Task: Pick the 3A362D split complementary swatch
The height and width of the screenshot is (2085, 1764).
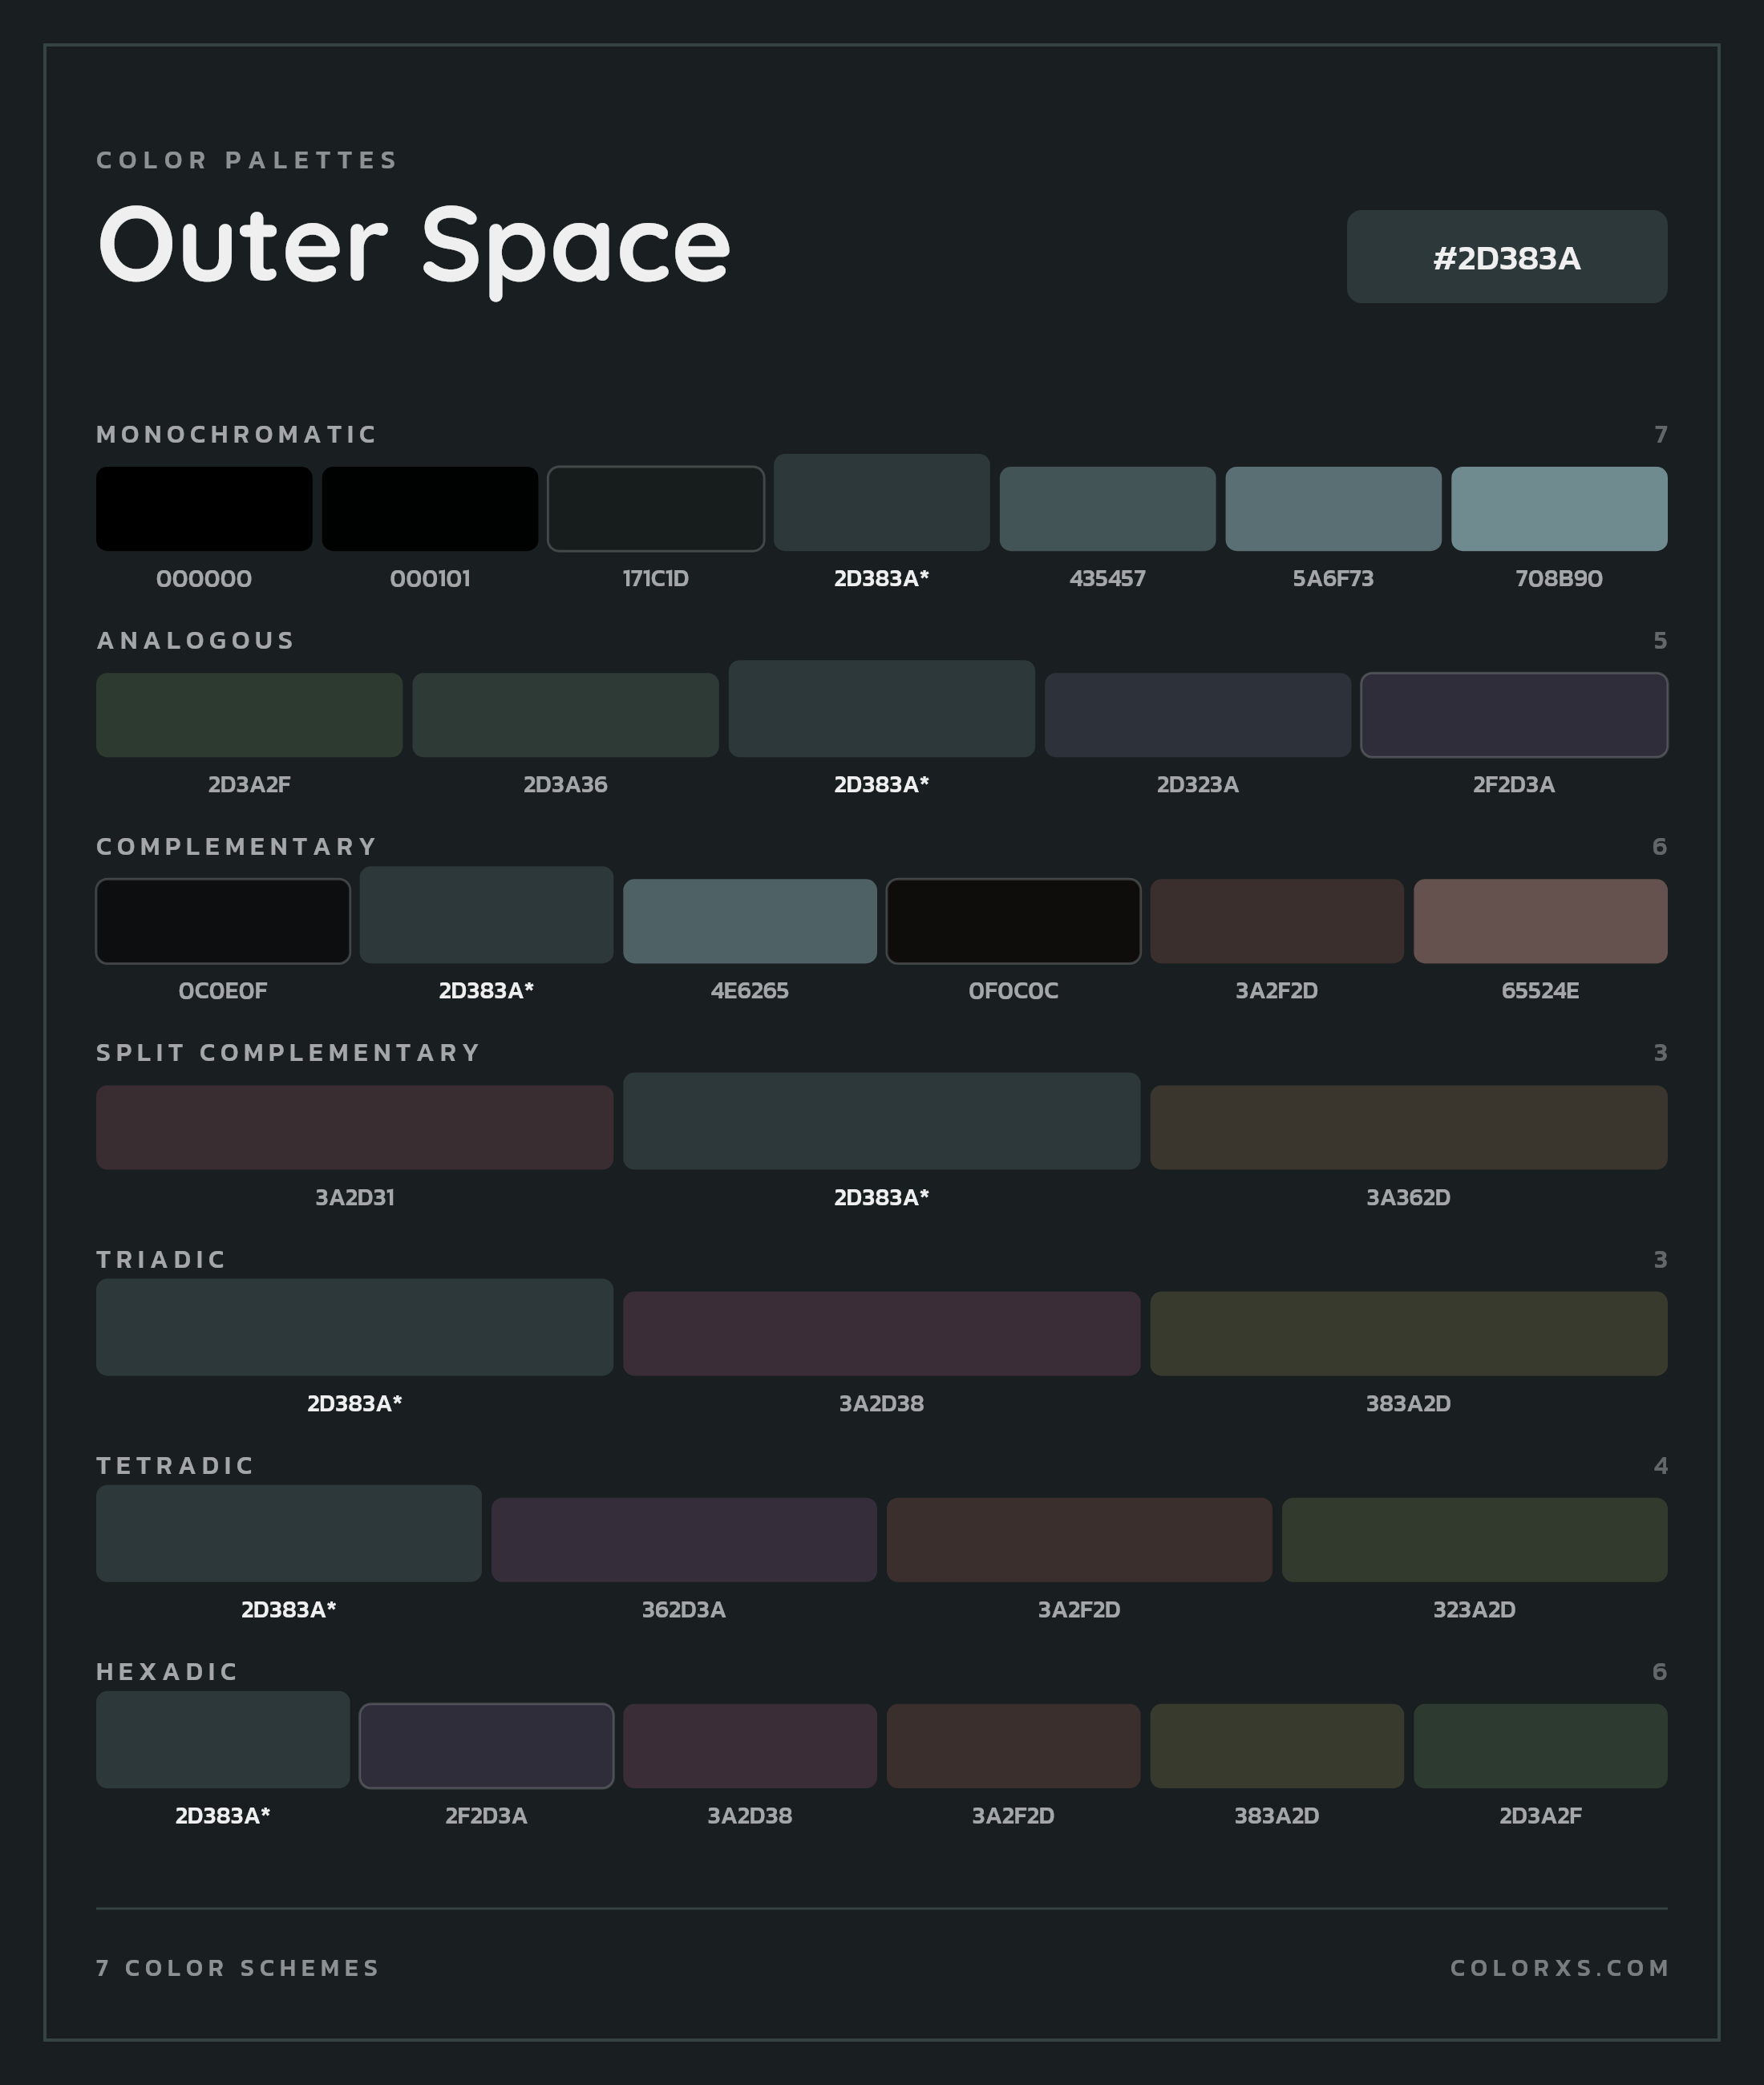Action: point(1408,1127)
